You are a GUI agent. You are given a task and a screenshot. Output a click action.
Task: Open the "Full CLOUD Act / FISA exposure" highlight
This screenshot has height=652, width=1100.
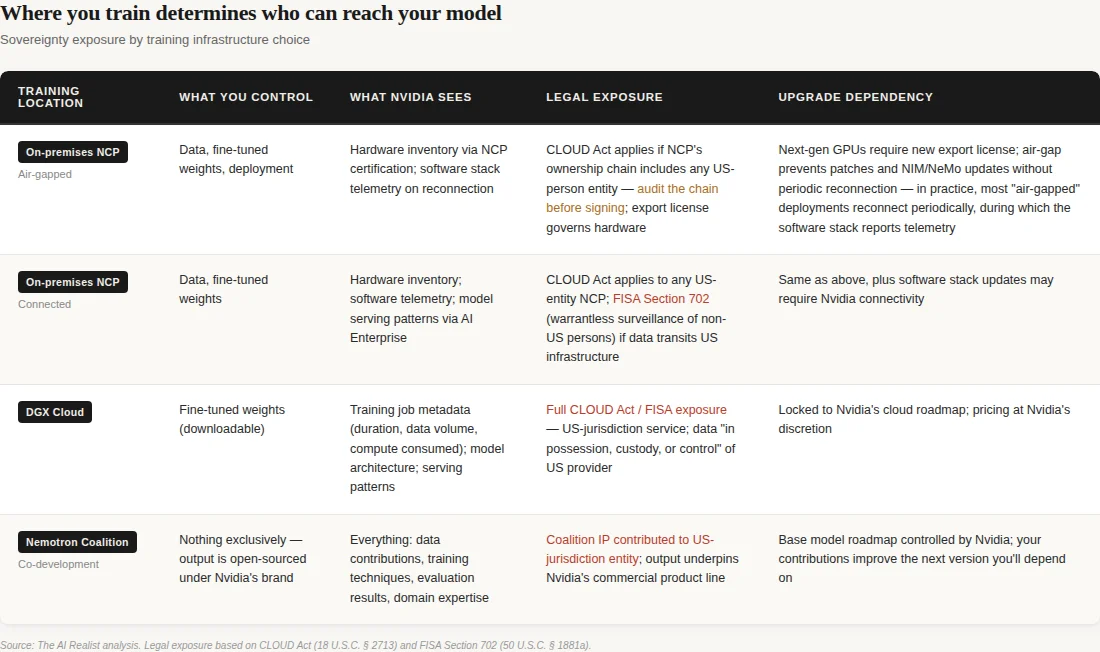pyautogui.click(x=636, y=410)
